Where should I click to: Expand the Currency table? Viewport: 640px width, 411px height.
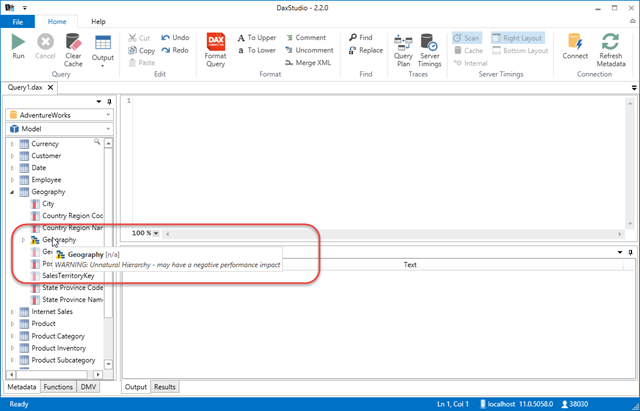[x=12, y=144]
